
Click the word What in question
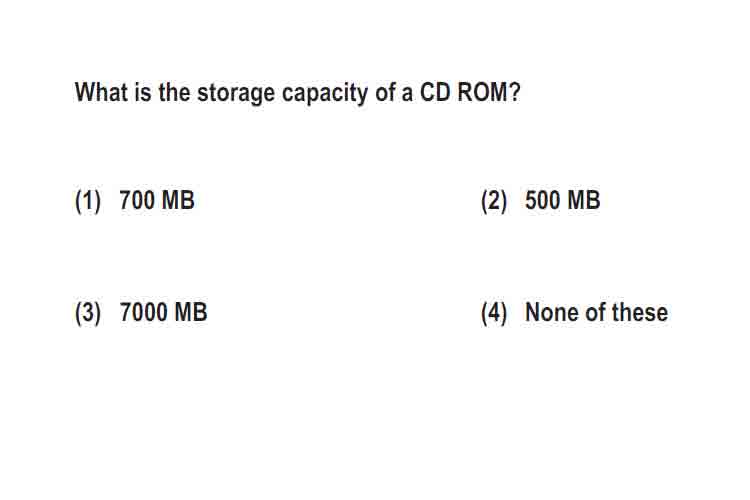101,92
